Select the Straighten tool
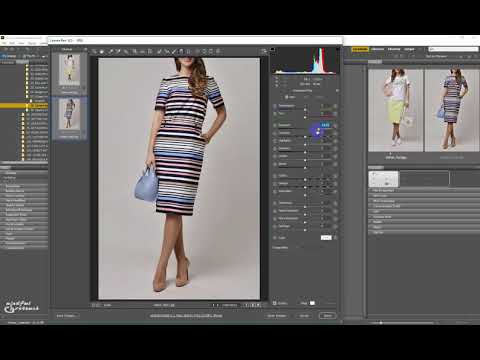Viewport: 480px width, 360px height. pos(142,52)
